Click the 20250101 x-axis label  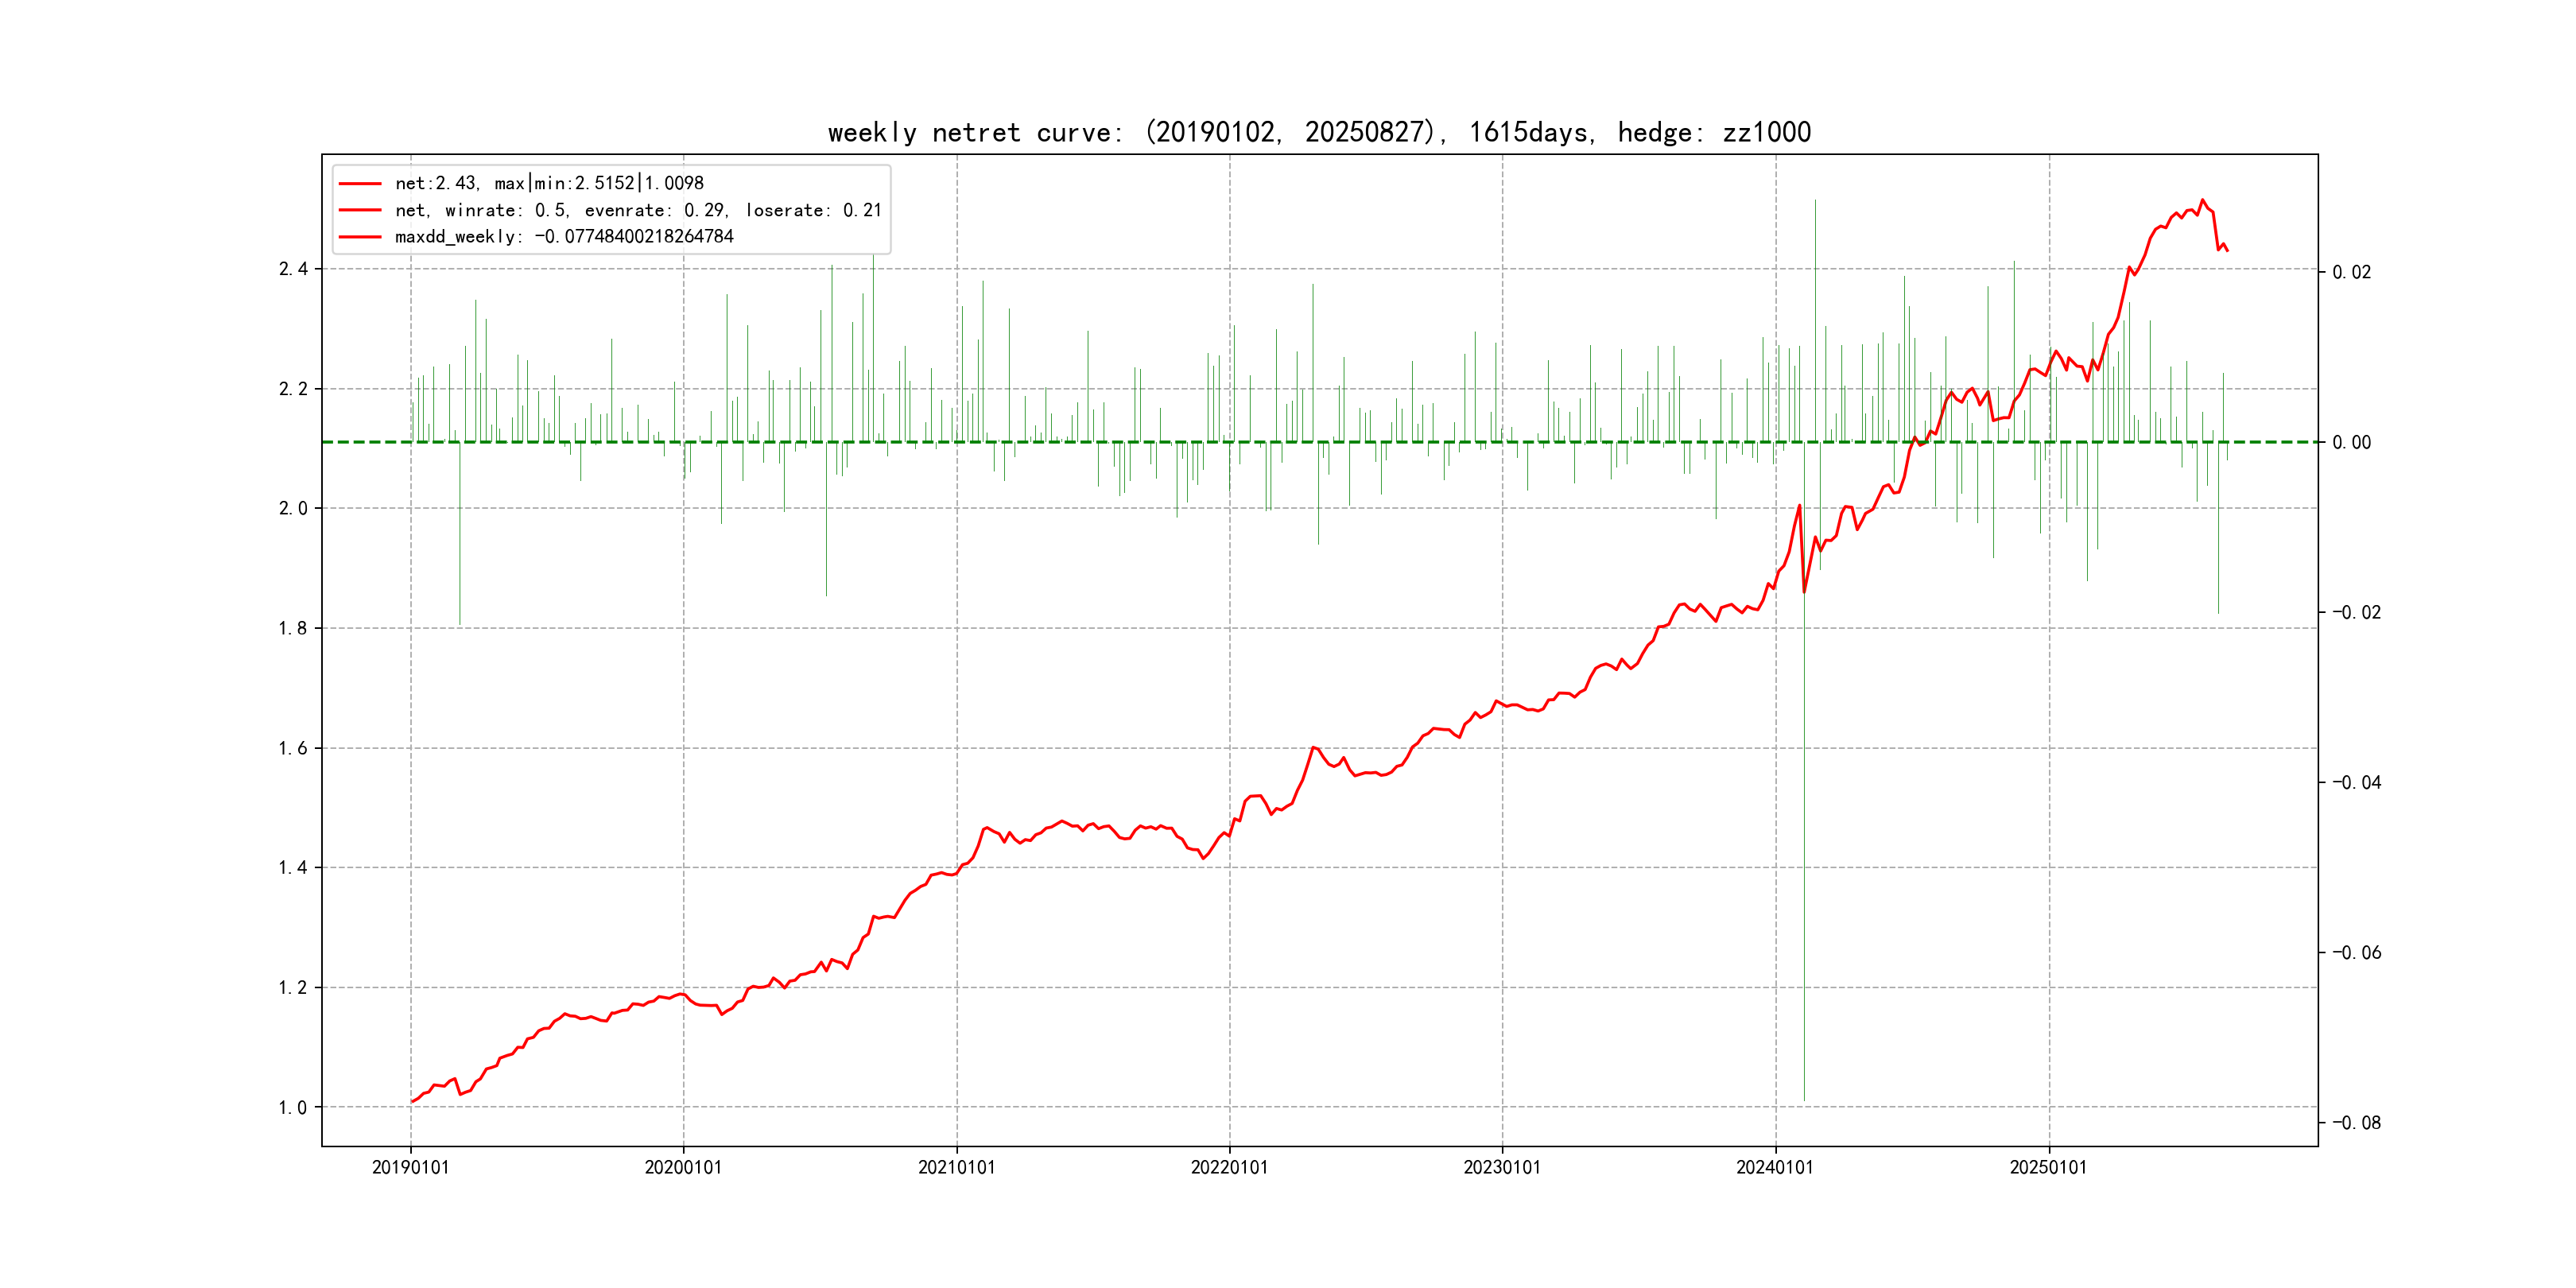2048,1167
